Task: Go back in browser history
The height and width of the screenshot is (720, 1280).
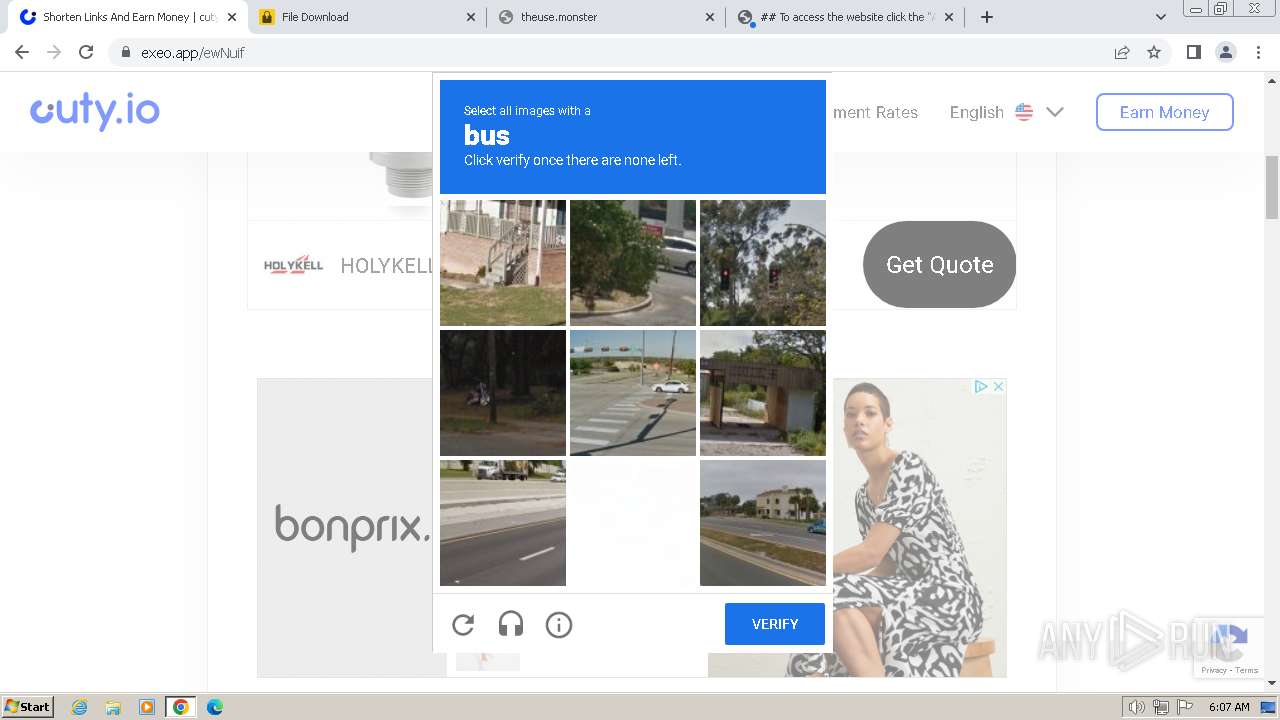Action: [22, 53]
